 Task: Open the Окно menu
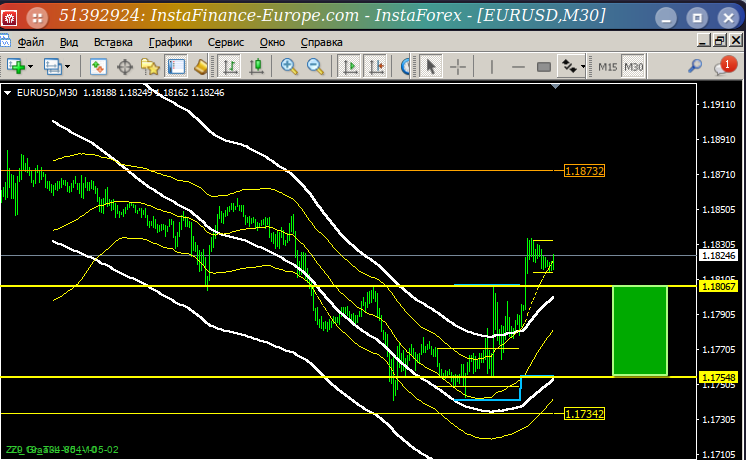(272, 42)
